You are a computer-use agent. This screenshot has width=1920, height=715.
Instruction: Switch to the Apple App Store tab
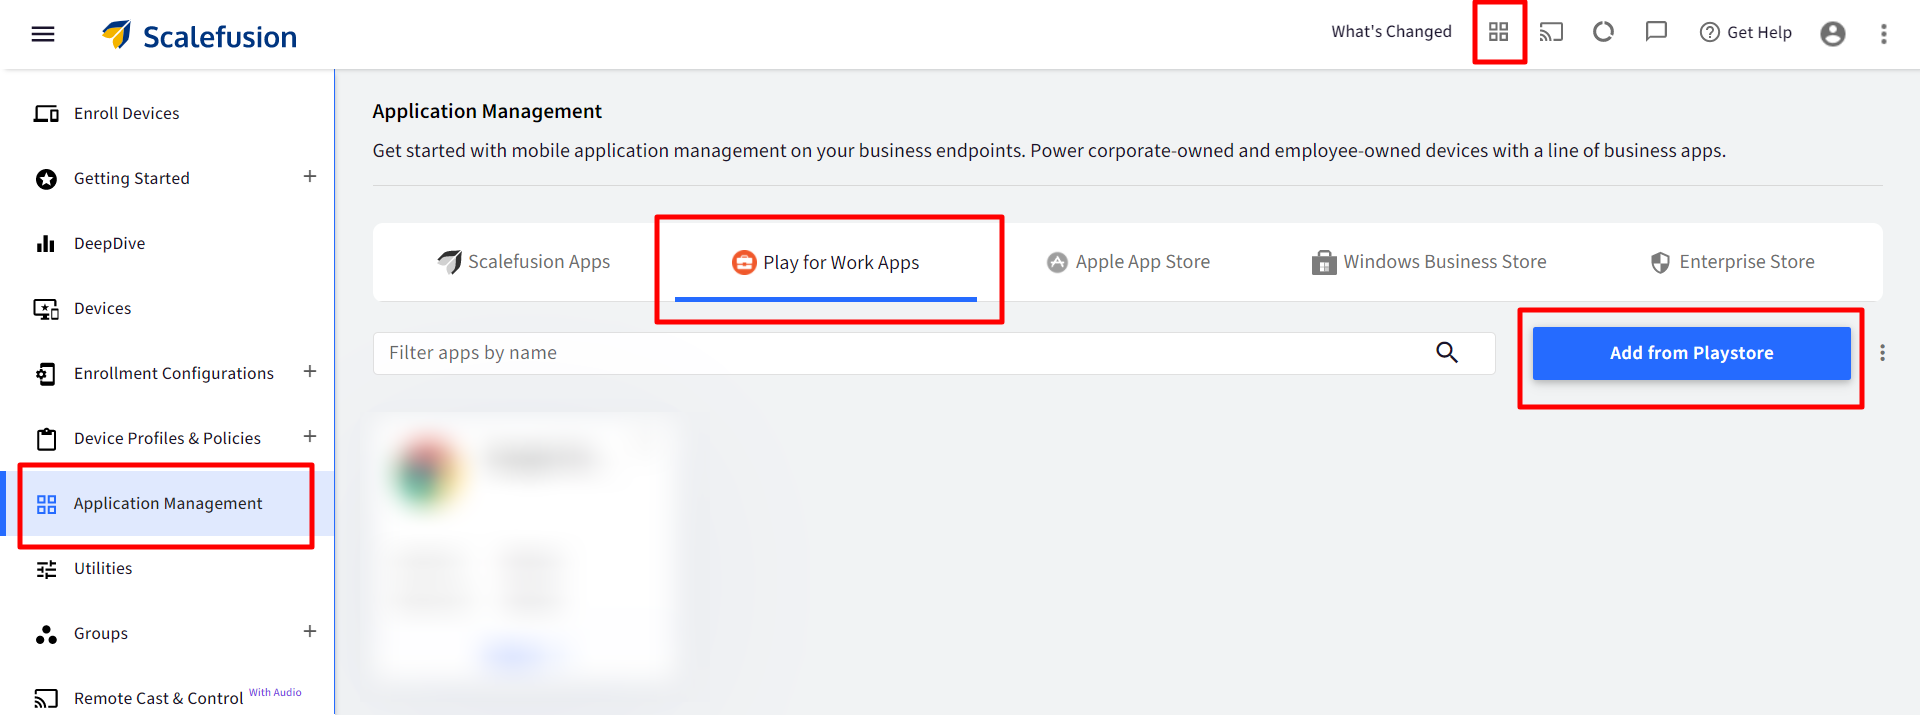(1128, 262)
